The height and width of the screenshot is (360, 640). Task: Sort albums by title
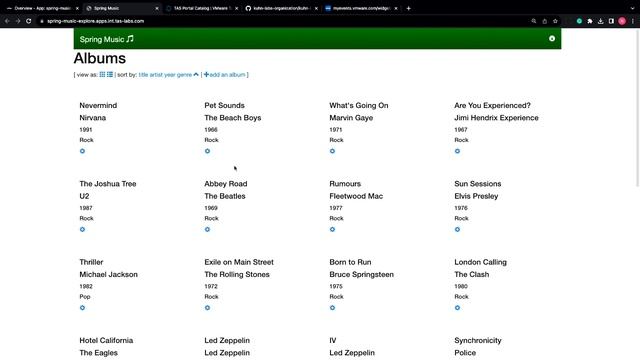pyautogui.click(x=143, y=75)
